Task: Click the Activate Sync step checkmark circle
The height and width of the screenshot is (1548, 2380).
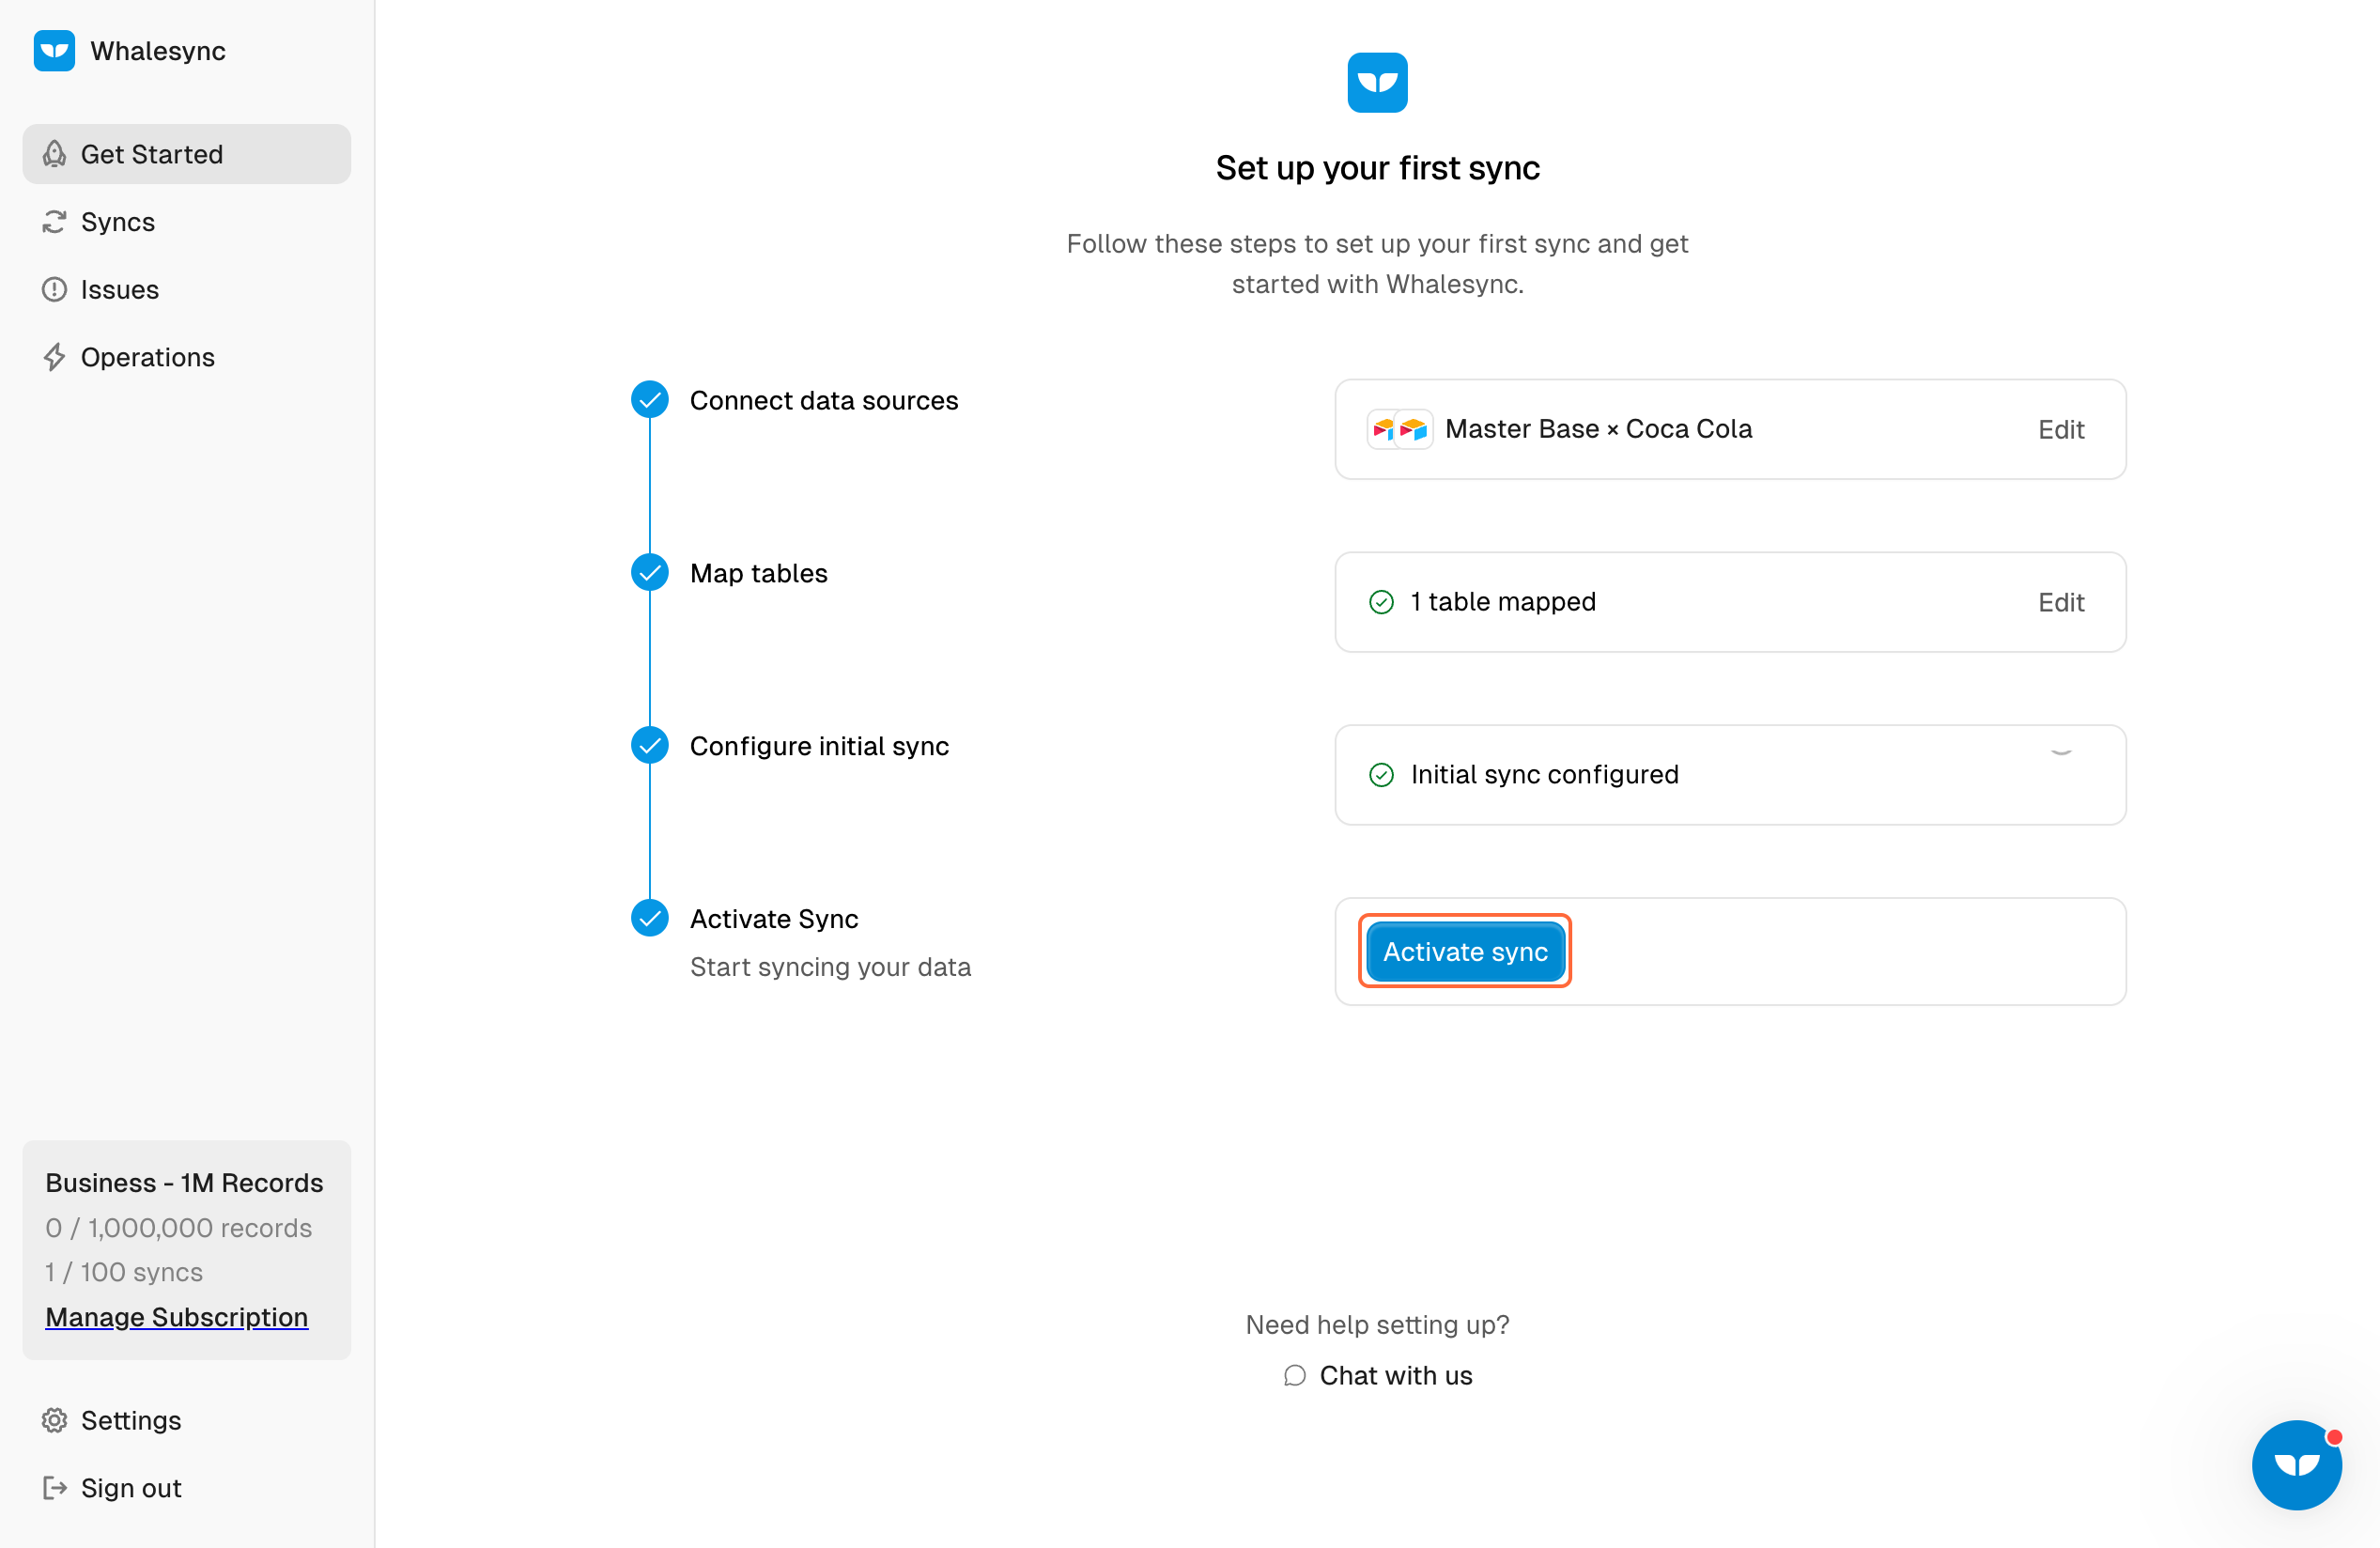Action: coord(650,918)
